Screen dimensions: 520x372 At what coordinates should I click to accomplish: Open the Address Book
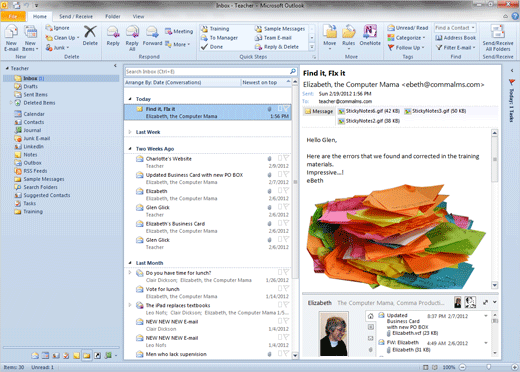click(456, 38)
